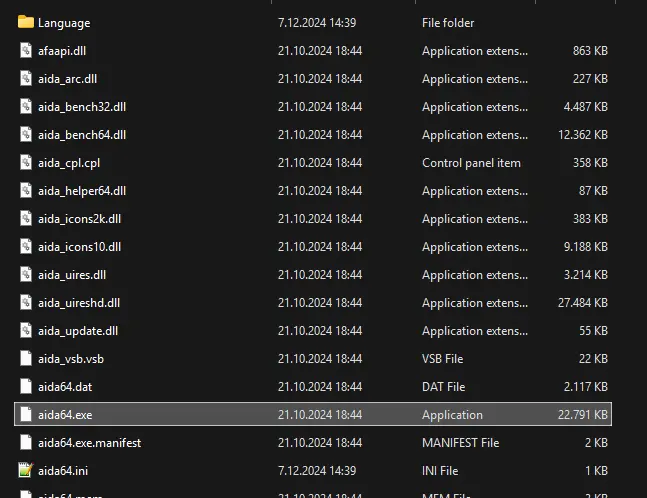Click the aida_vsb.vsb file icon
The width and height of the screenshot is (647, 498).
tap(26, 358)
